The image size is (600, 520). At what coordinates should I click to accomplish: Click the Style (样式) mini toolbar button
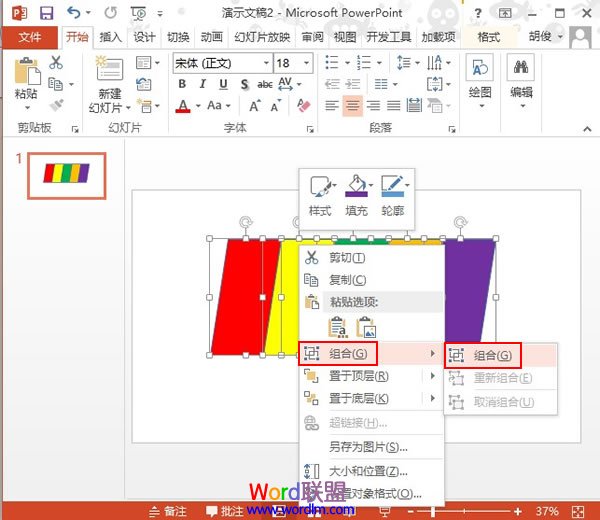click(x=320, y=196)
